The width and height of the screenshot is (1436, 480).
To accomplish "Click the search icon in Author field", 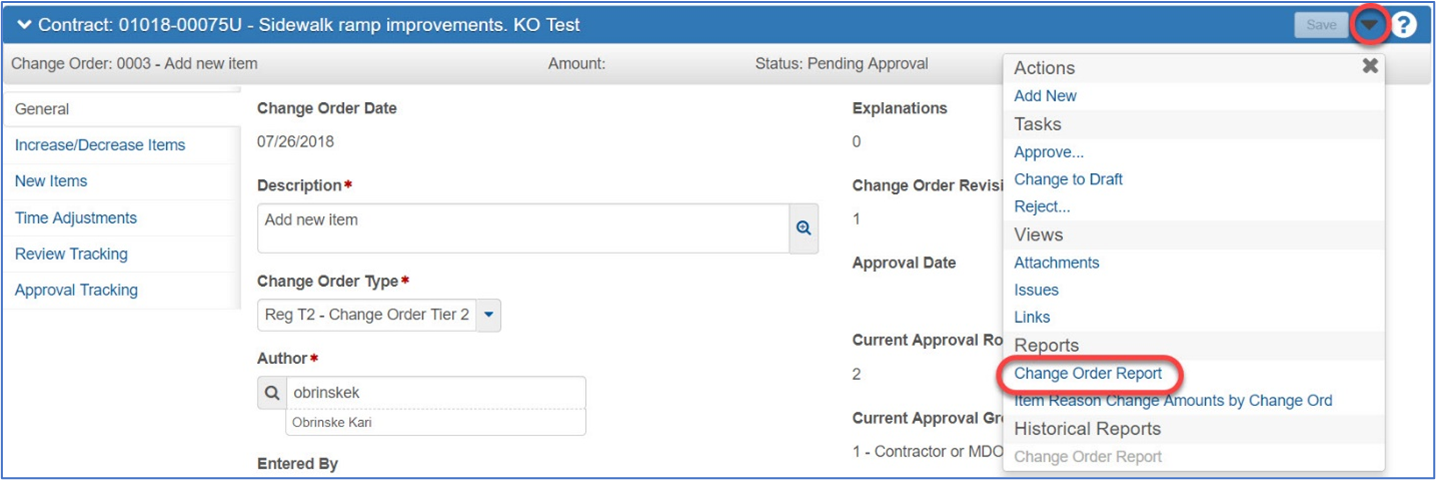I will pyautogui.click(x=272, y=393).
